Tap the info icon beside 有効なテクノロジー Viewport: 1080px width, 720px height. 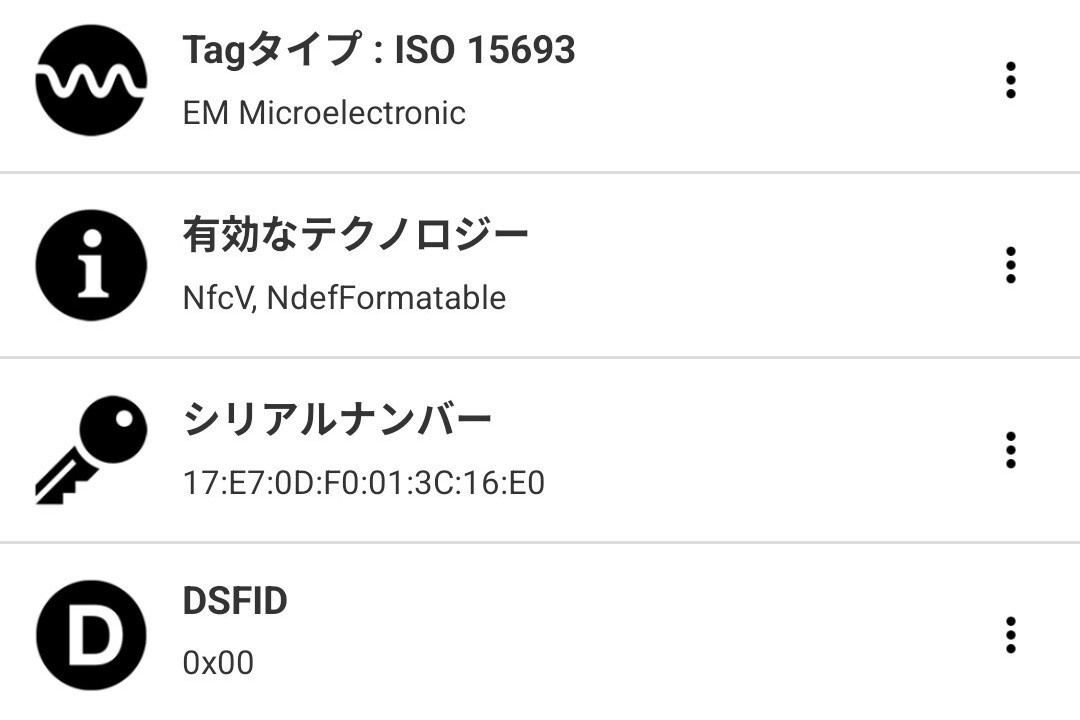pyautogui.click(x=91, y=265)
